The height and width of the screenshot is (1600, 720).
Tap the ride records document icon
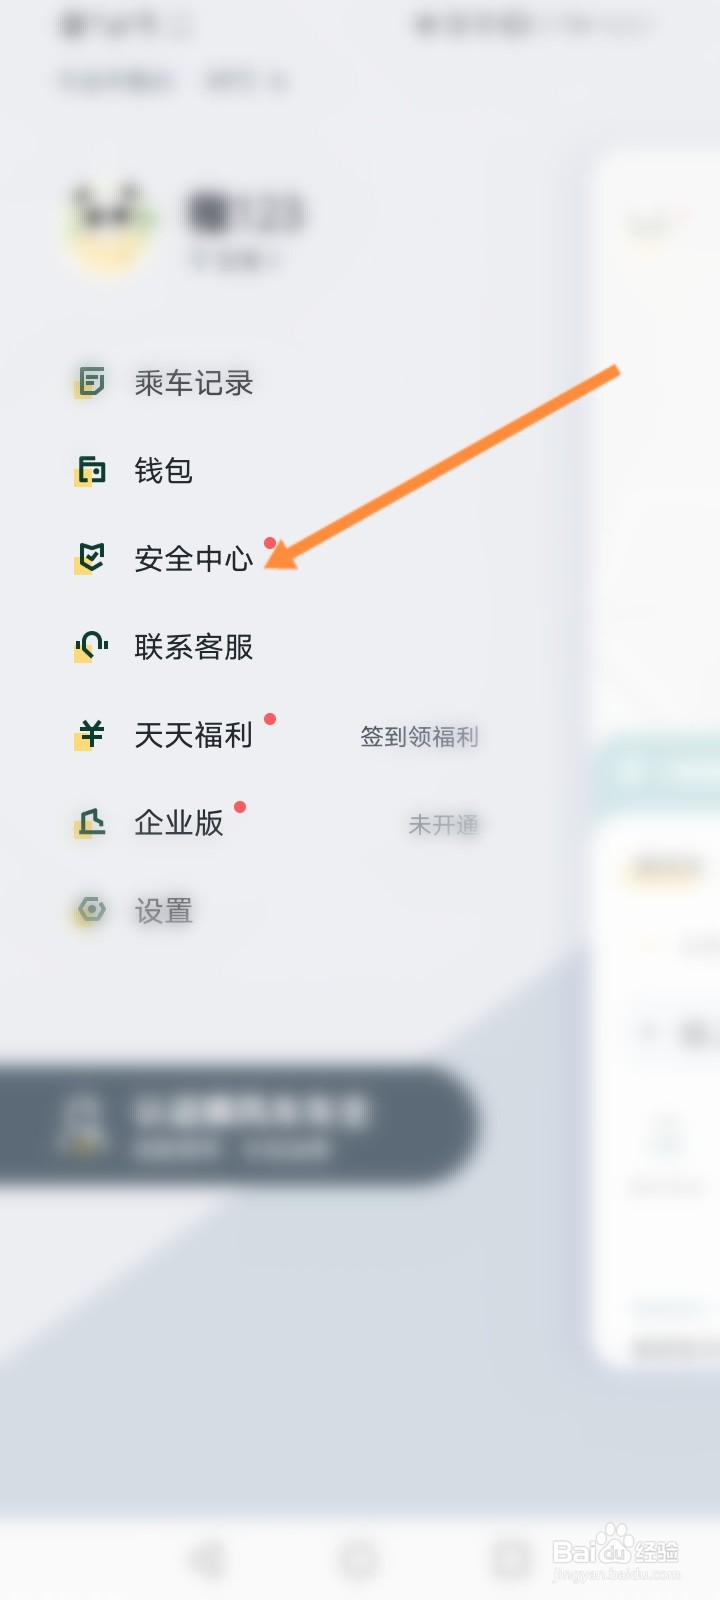click(x=90, y=382)
